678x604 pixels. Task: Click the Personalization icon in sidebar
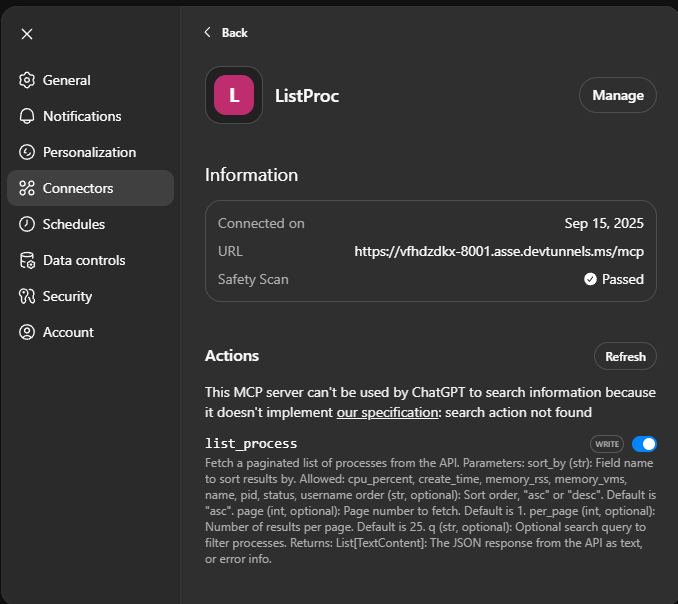click(x=27, y=152)
